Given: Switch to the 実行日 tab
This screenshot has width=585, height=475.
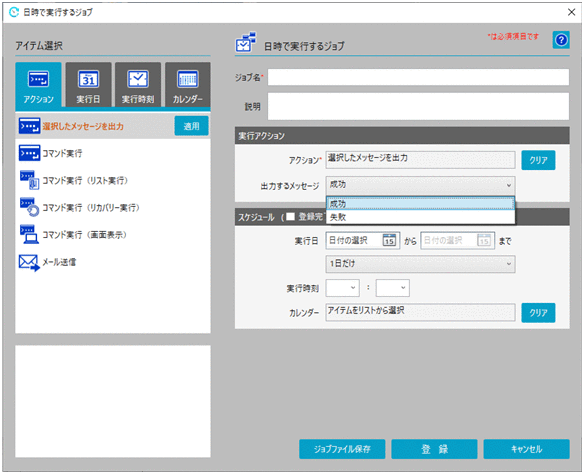Looking at the screenshot, I should (88, 85).
